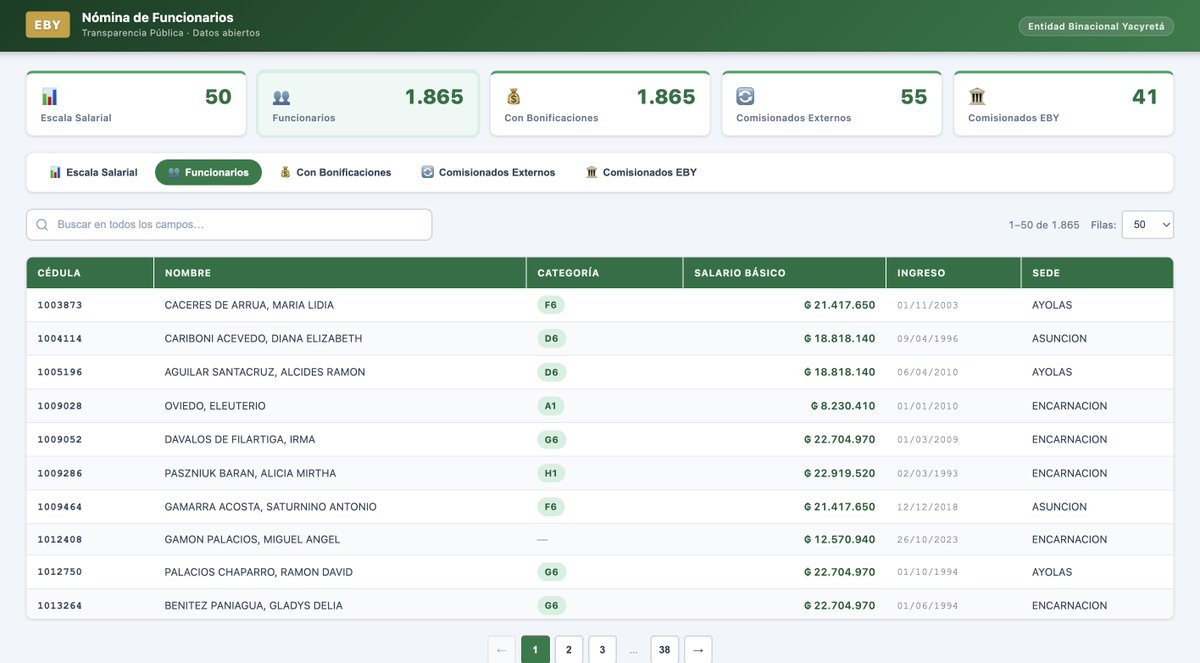Open the Escala Salarial summary card
This screenshot has height=663, width=1200.
pyautogui.click(x=136, y=103)
